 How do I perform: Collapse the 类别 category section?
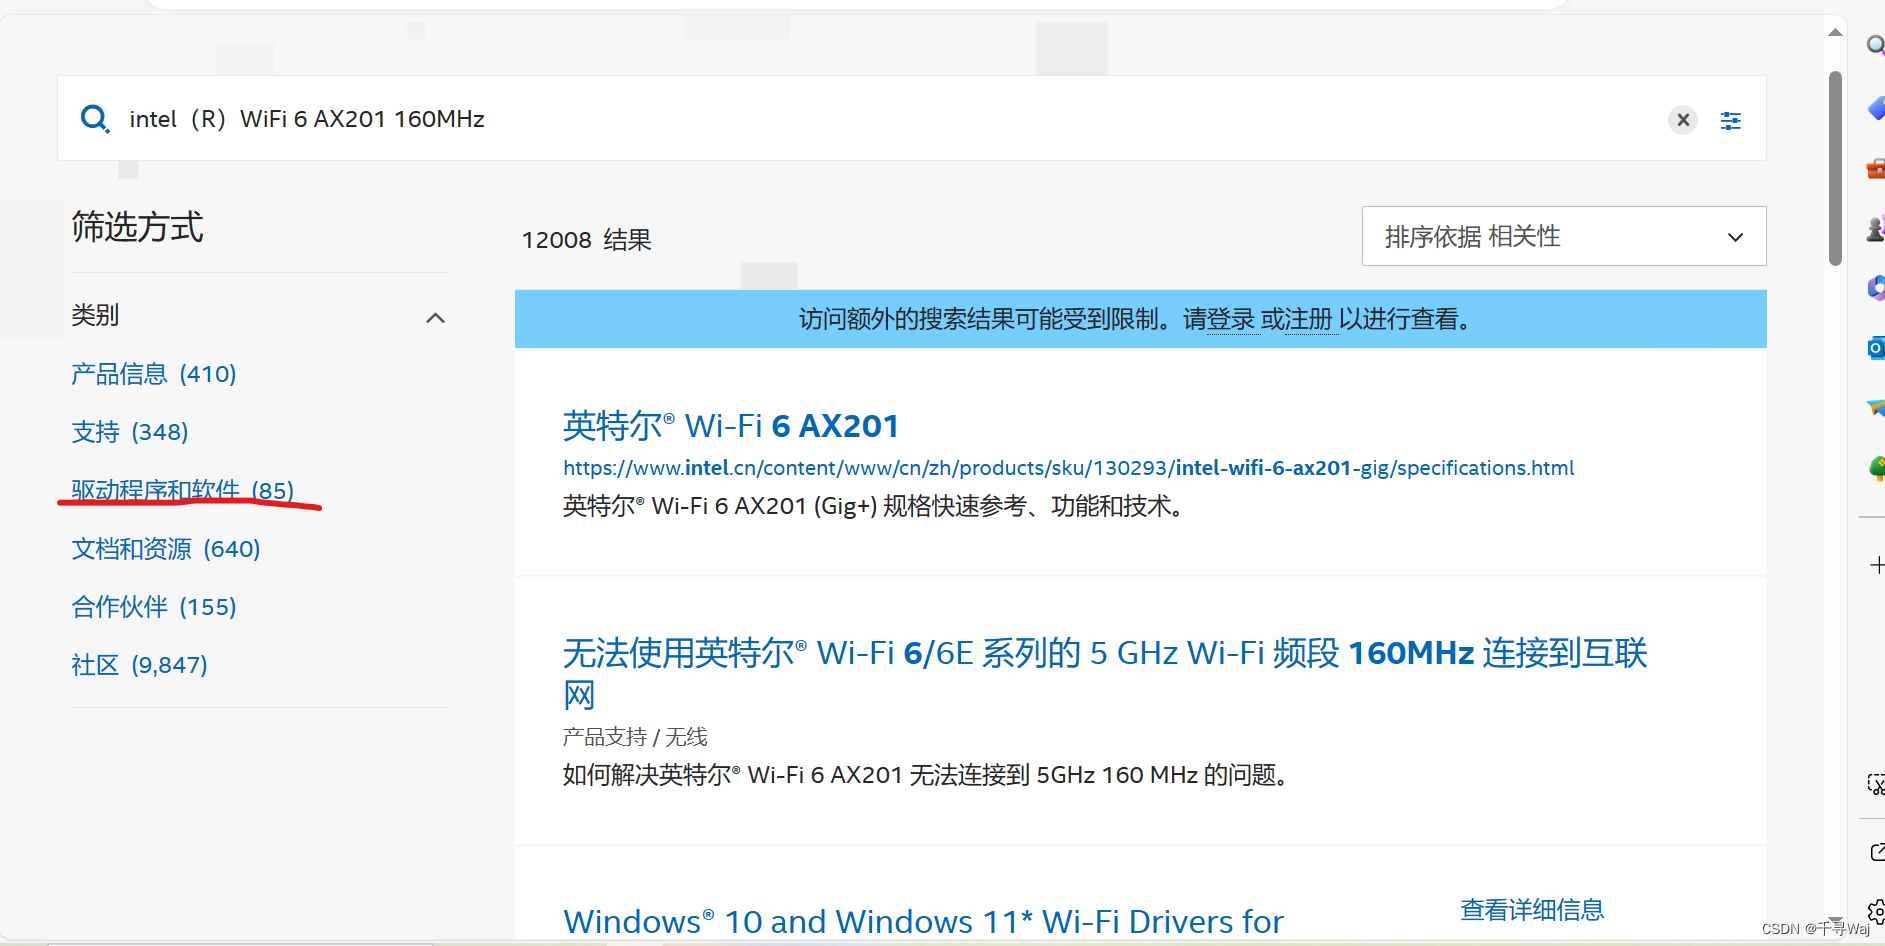[x=435, y=318]
